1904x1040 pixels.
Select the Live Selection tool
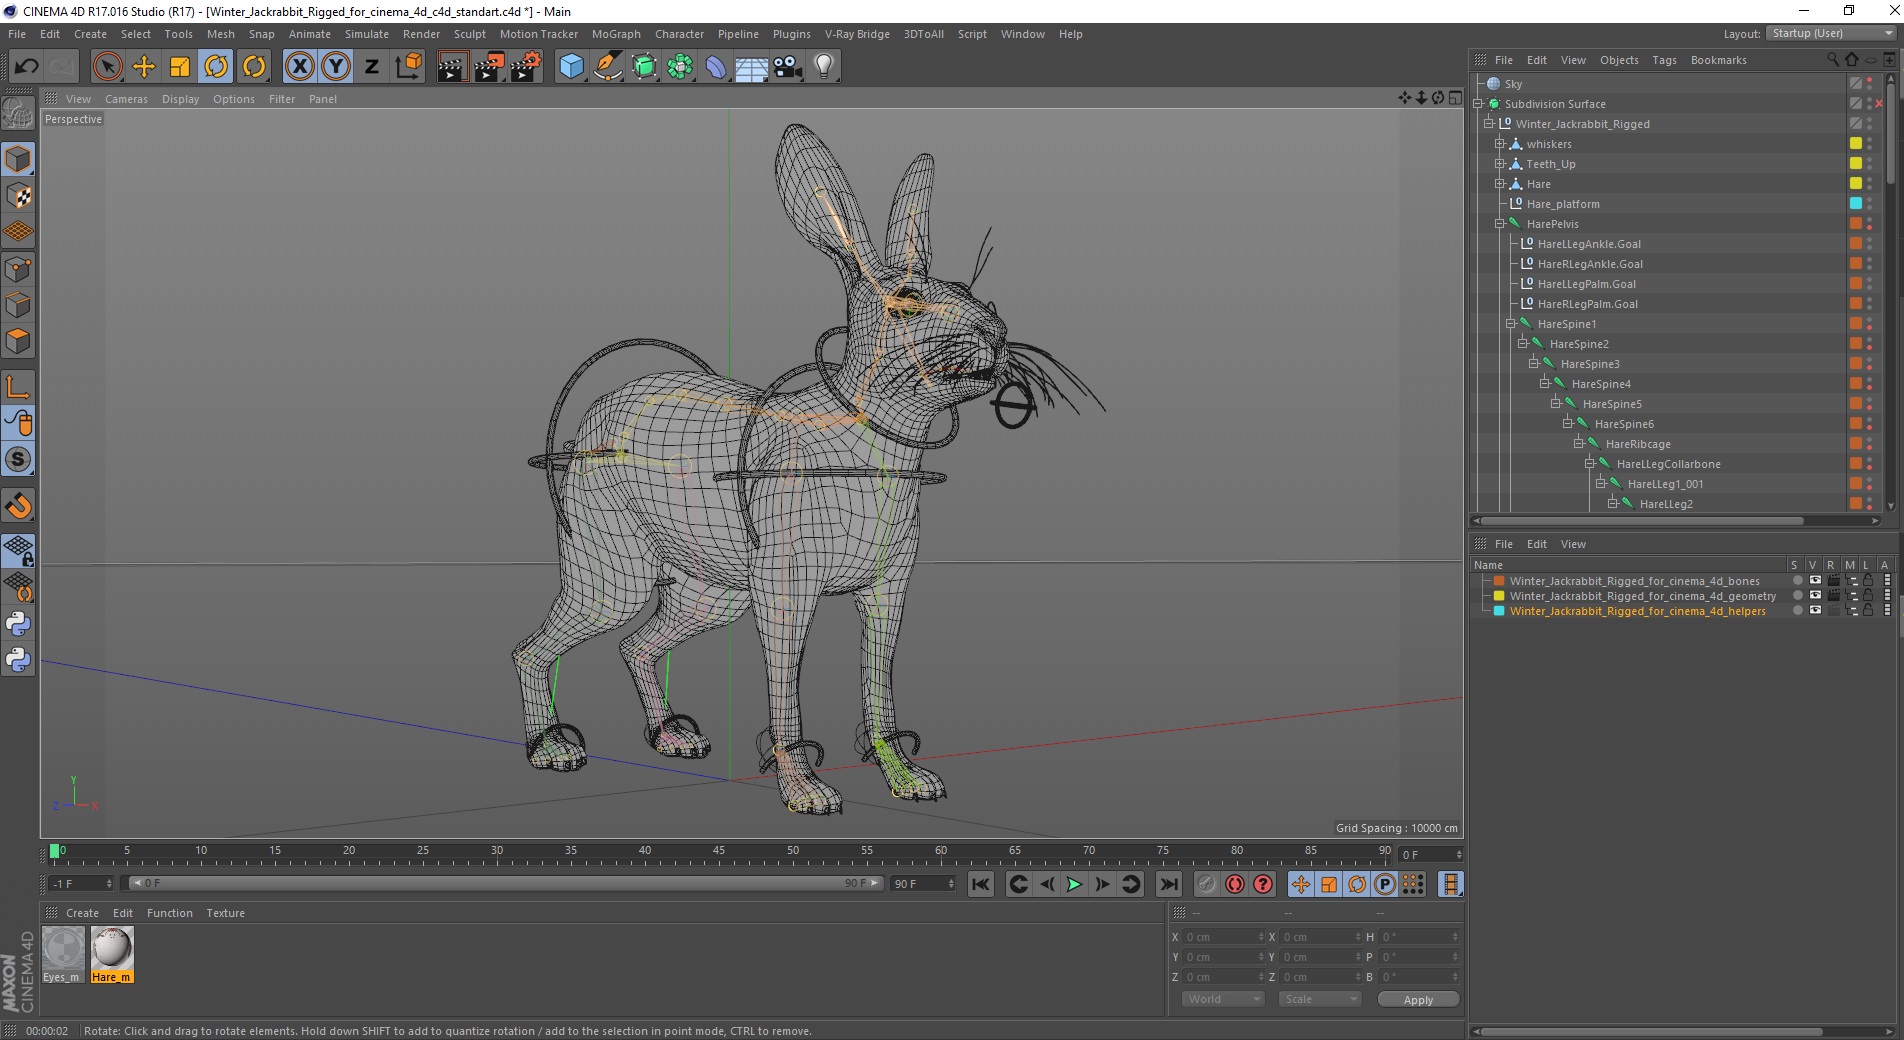(x=107, y=67)
